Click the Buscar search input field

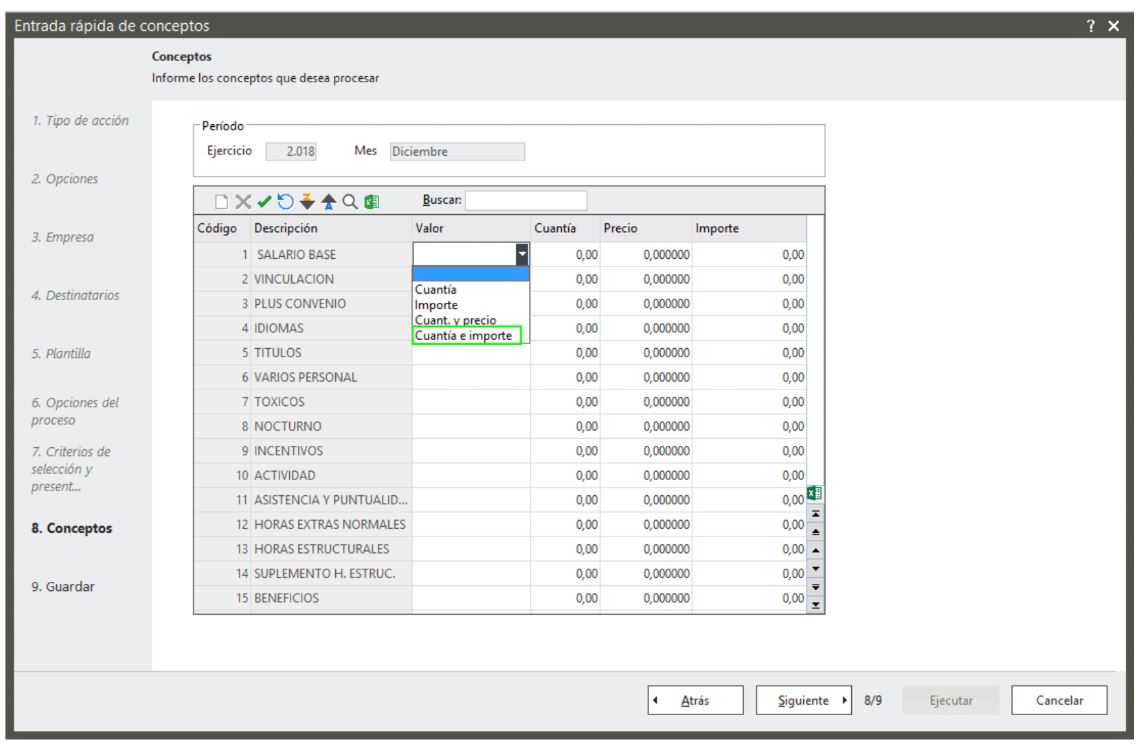pyautogui.click(x=526, y=200)
